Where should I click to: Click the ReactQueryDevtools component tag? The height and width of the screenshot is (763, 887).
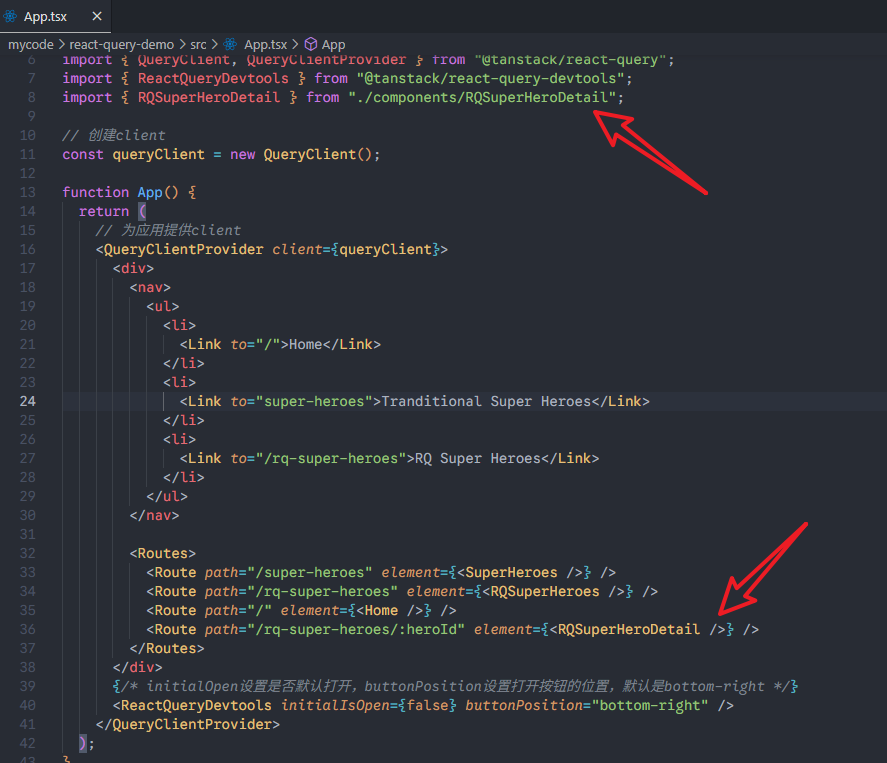pyautogui.click(x=196, y=705)
